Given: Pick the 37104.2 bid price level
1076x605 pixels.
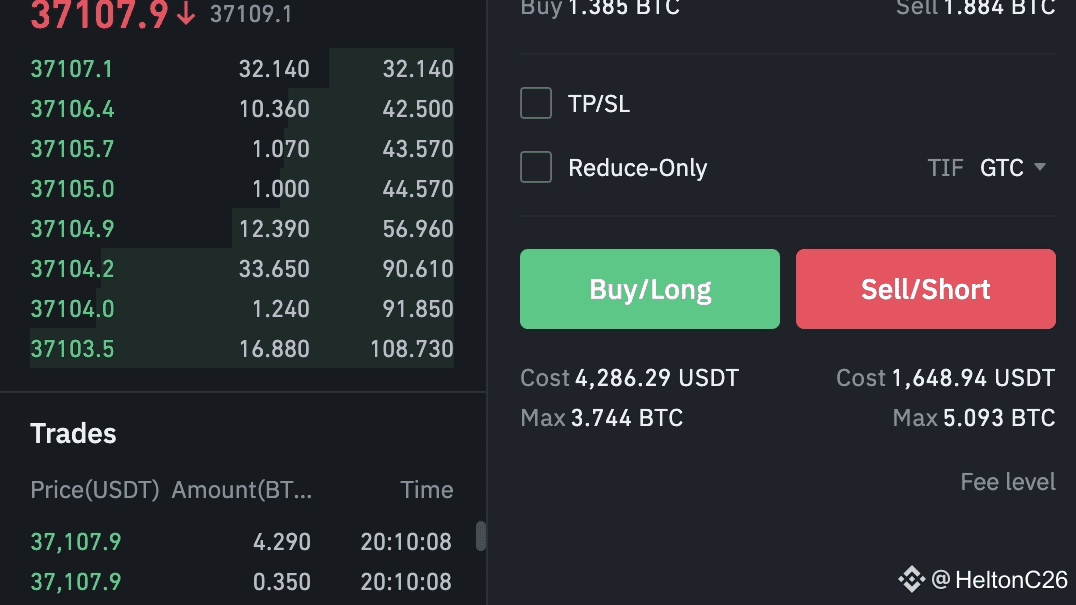Looking at the screenshot, I should point(72,269).
